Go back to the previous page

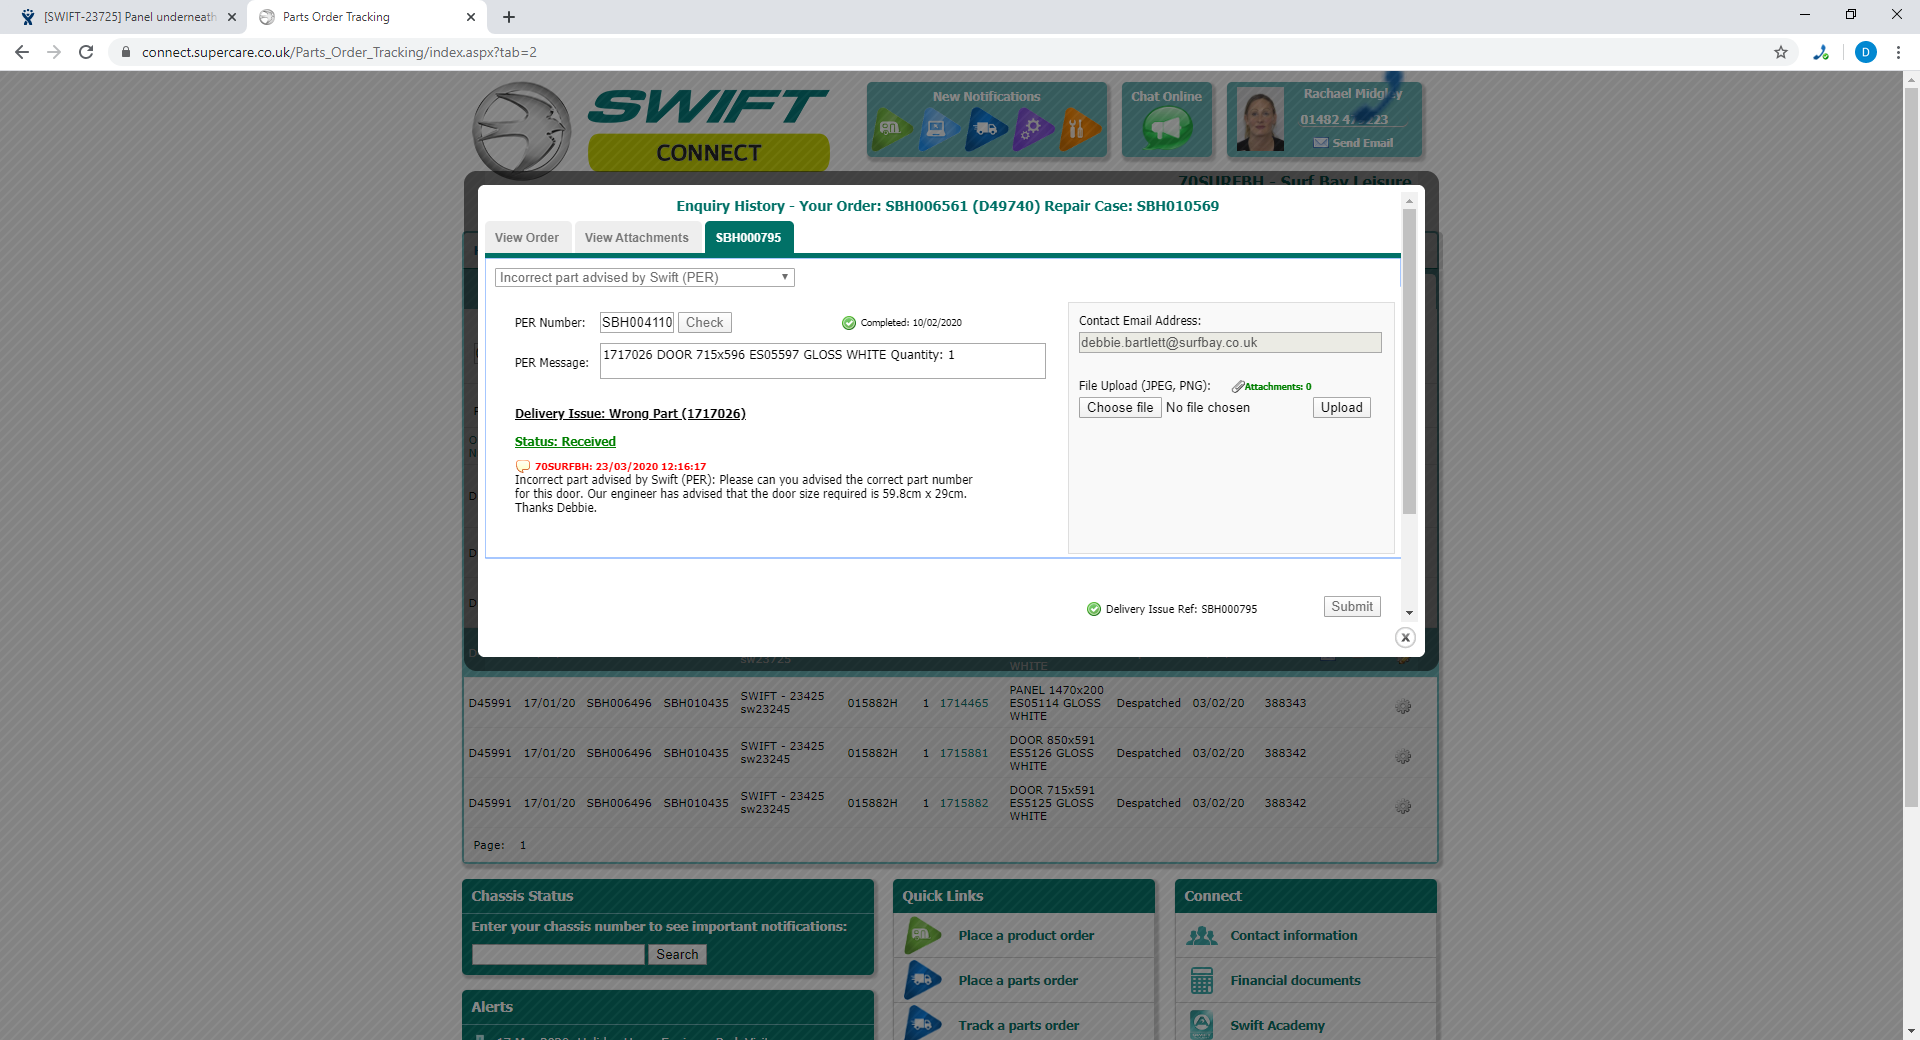pos(22,52)
